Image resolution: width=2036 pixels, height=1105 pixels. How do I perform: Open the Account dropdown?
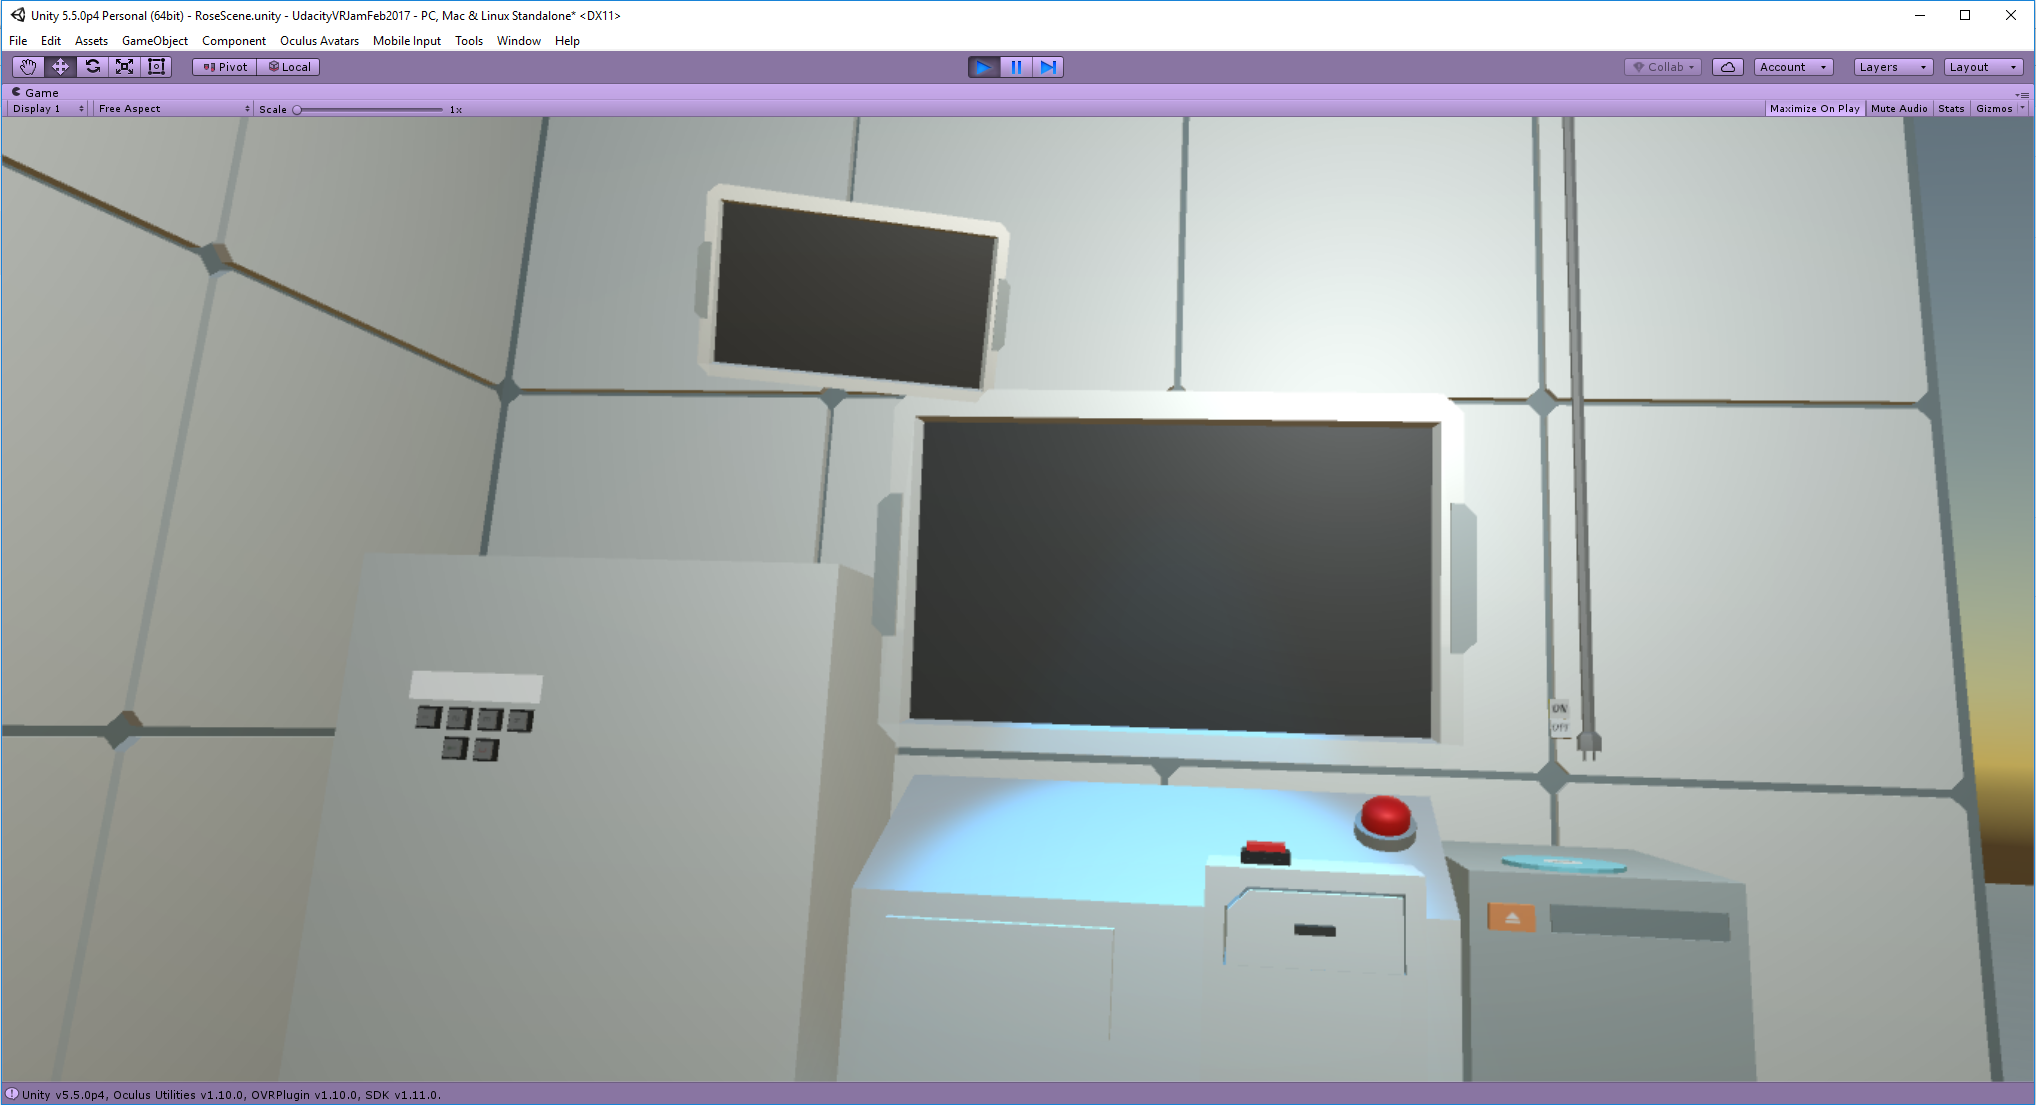(1792, 67)
